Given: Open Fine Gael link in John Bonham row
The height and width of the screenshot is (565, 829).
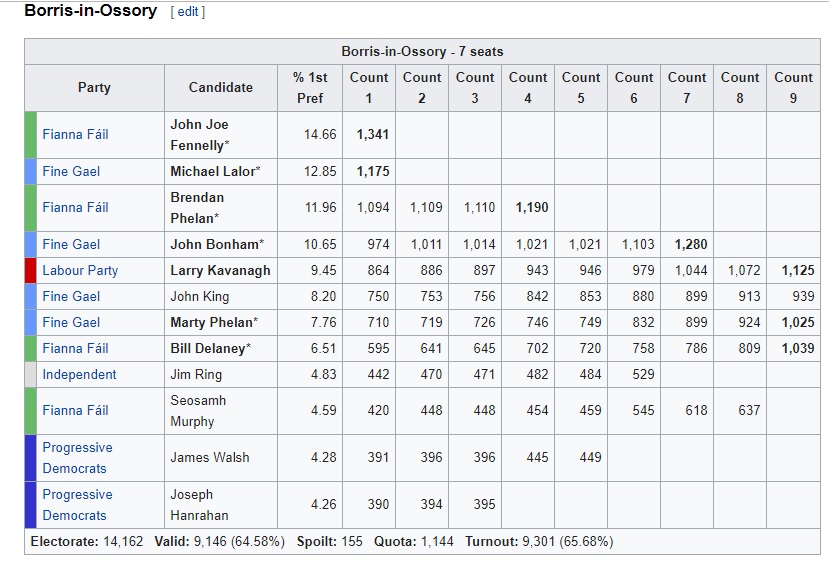Looking at the screenshot, I should tap(71, 245).
